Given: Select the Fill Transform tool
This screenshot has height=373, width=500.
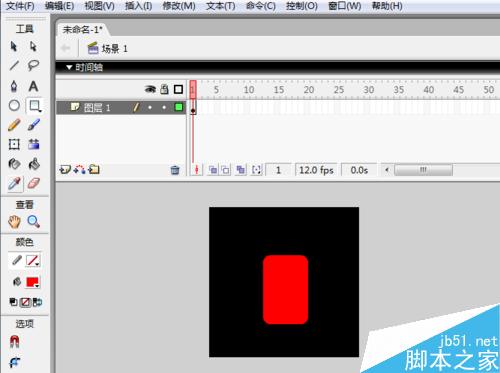Looking at the screenshot, I should point(34,144).
